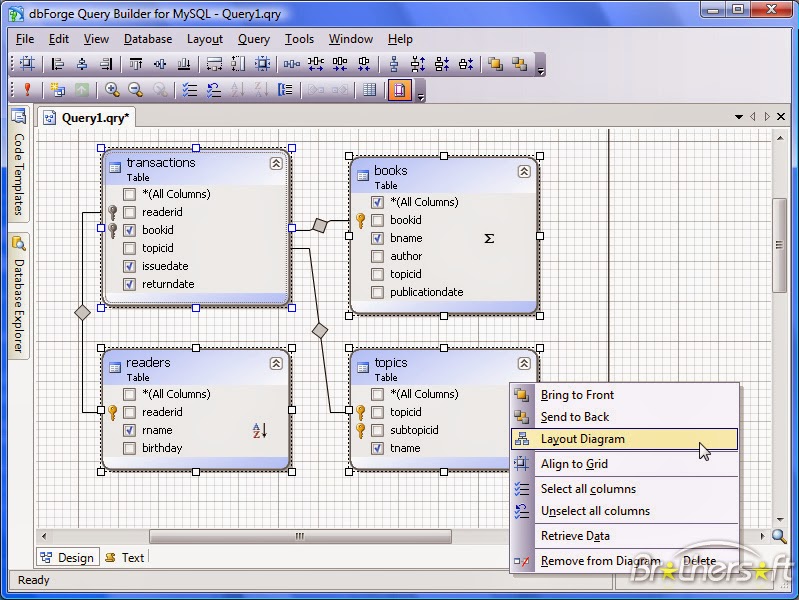Check the readerid column in transactions table
799x600 pixels.
[x=129, y=212]
